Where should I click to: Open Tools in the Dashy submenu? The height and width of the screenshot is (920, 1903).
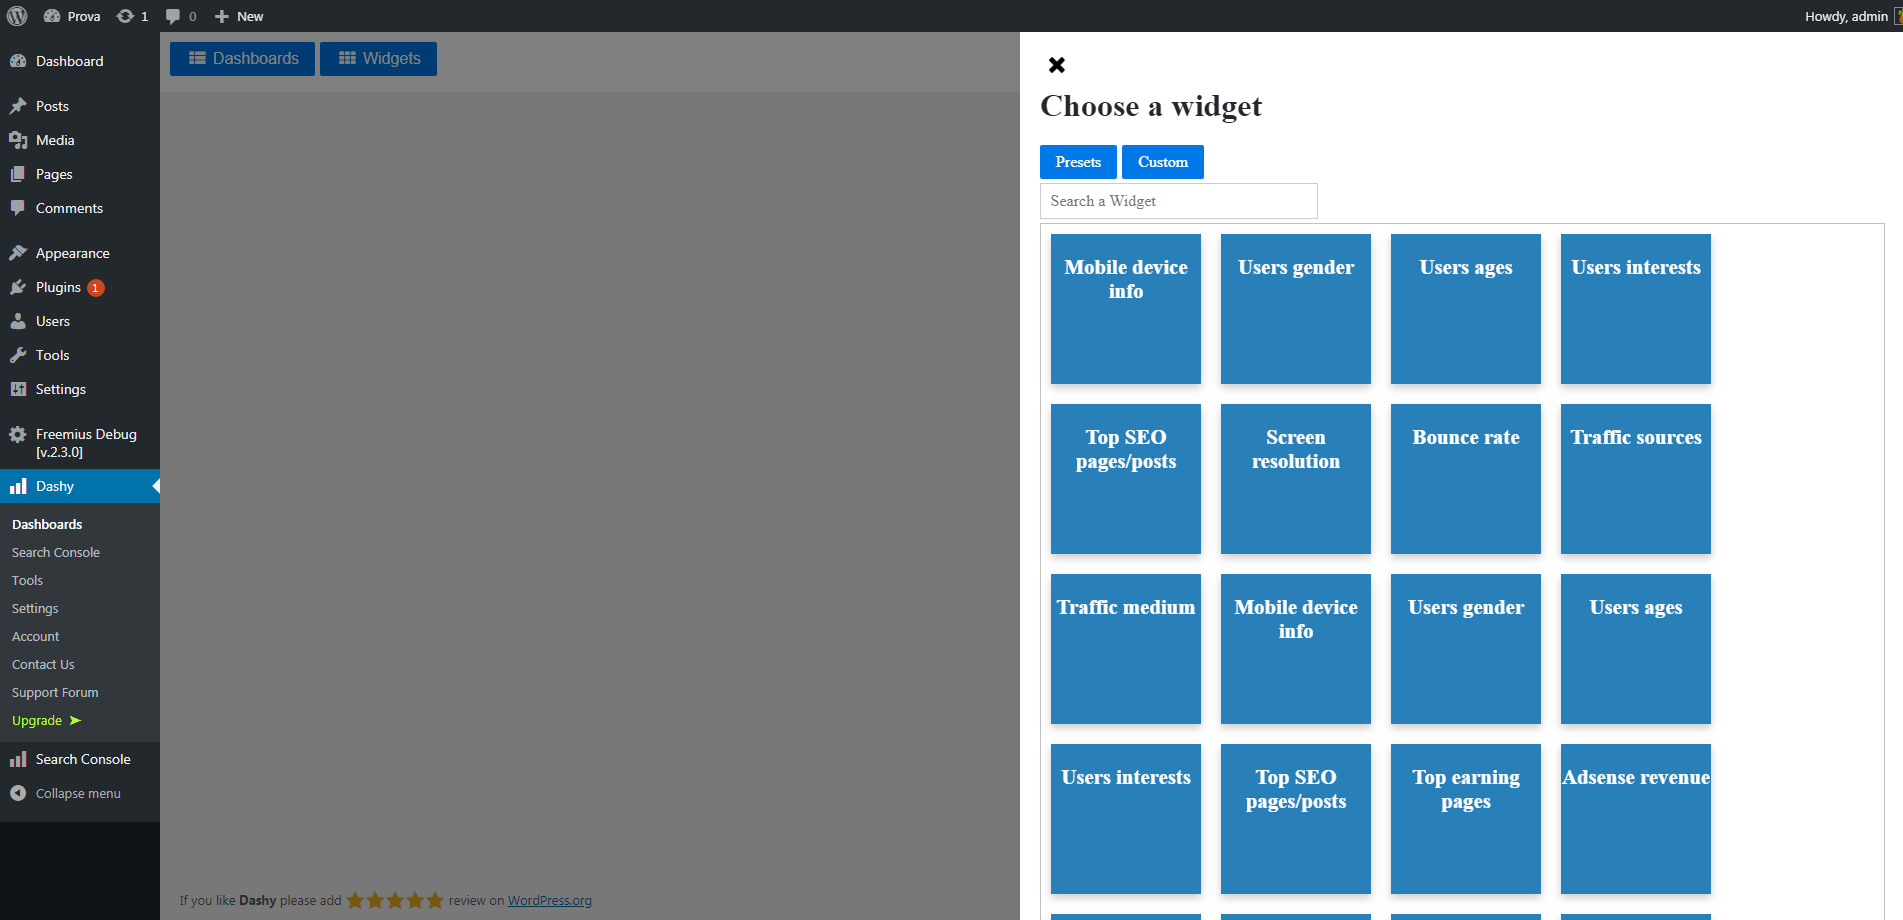click(x=28, y=580)
